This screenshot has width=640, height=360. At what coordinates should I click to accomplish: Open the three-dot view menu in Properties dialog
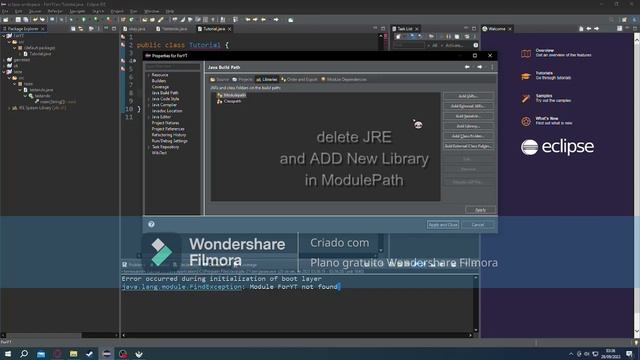tap(492, 67)
